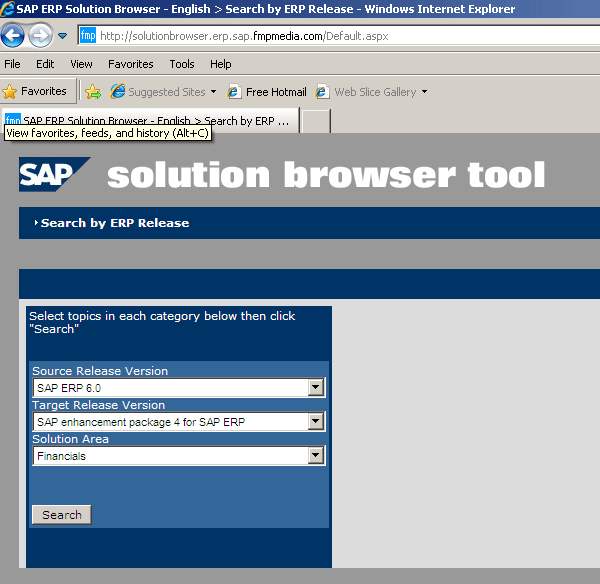This screenshot has width=600, height=584.
Task: Open the File menu
Action: (x=13, y=64)
